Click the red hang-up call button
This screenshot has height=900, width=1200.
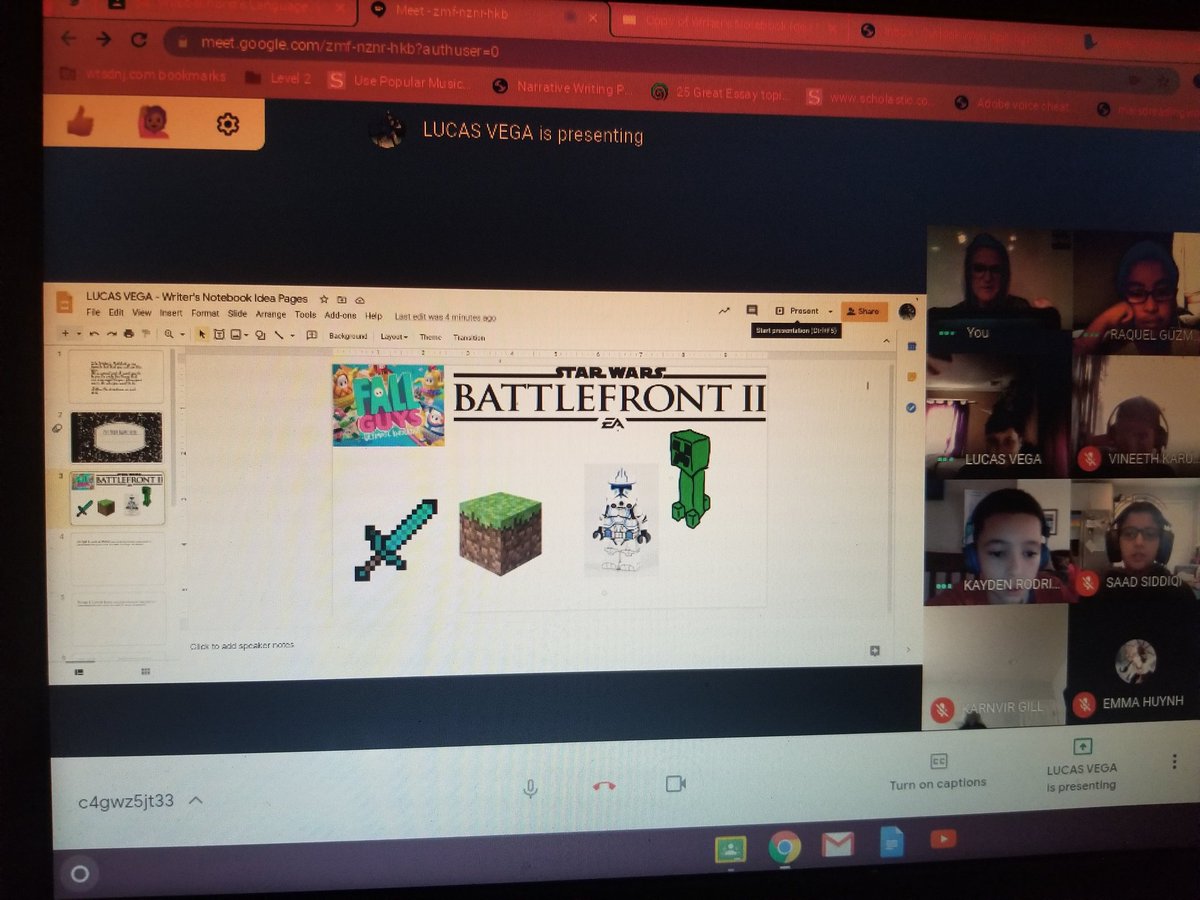point(603,786)
